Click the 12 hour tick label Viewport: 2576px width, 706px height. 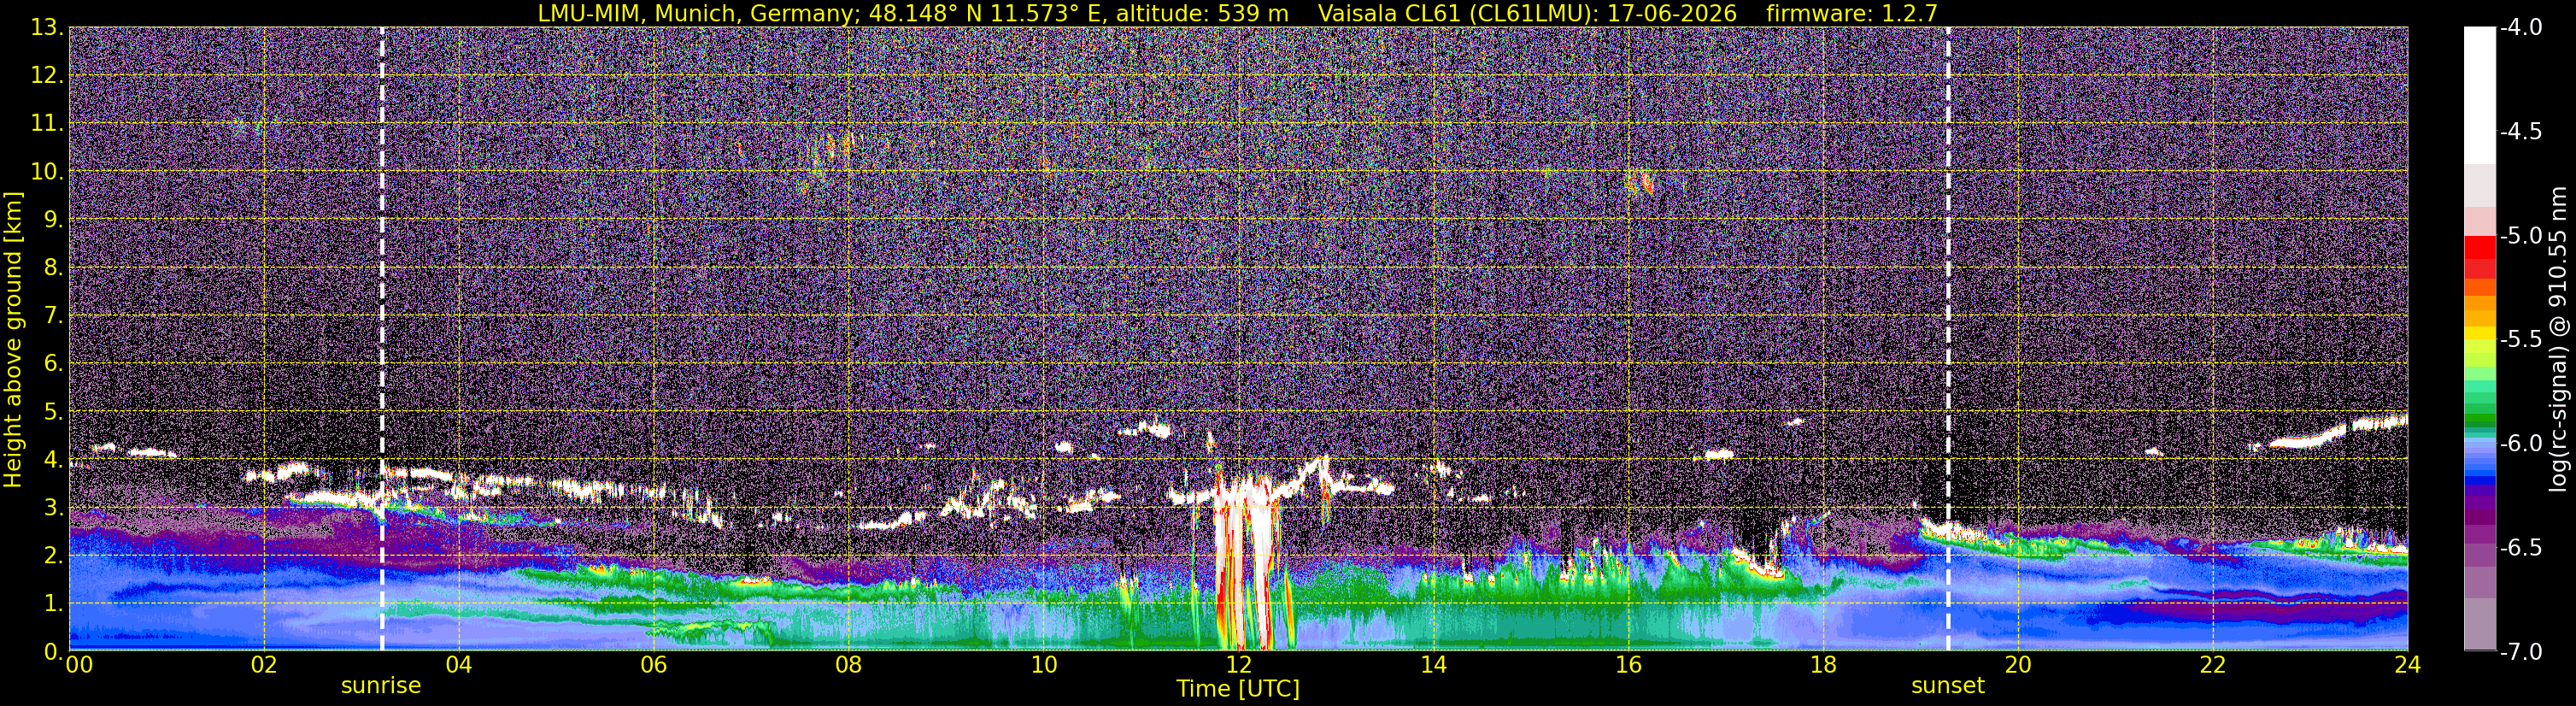point(1238,665)
